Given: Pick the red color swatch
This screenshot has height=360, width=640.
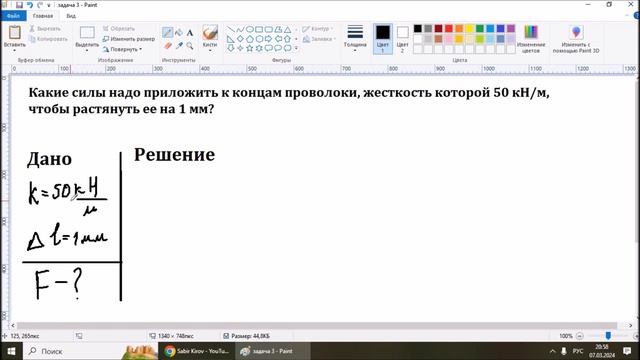Looking at the screenshot, I should point(449,29).
